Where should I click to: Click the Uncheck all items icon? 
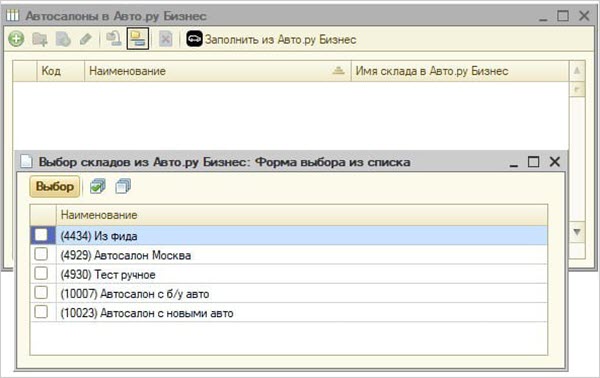(x=123, y=186)
